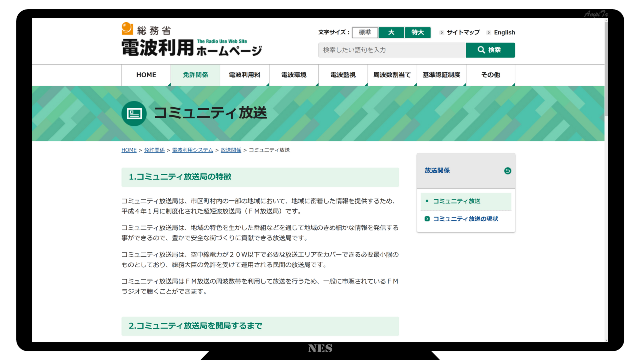Follow the 放送関係 breadcrumb link
The image size is (640, 360).
pos(231,150)
